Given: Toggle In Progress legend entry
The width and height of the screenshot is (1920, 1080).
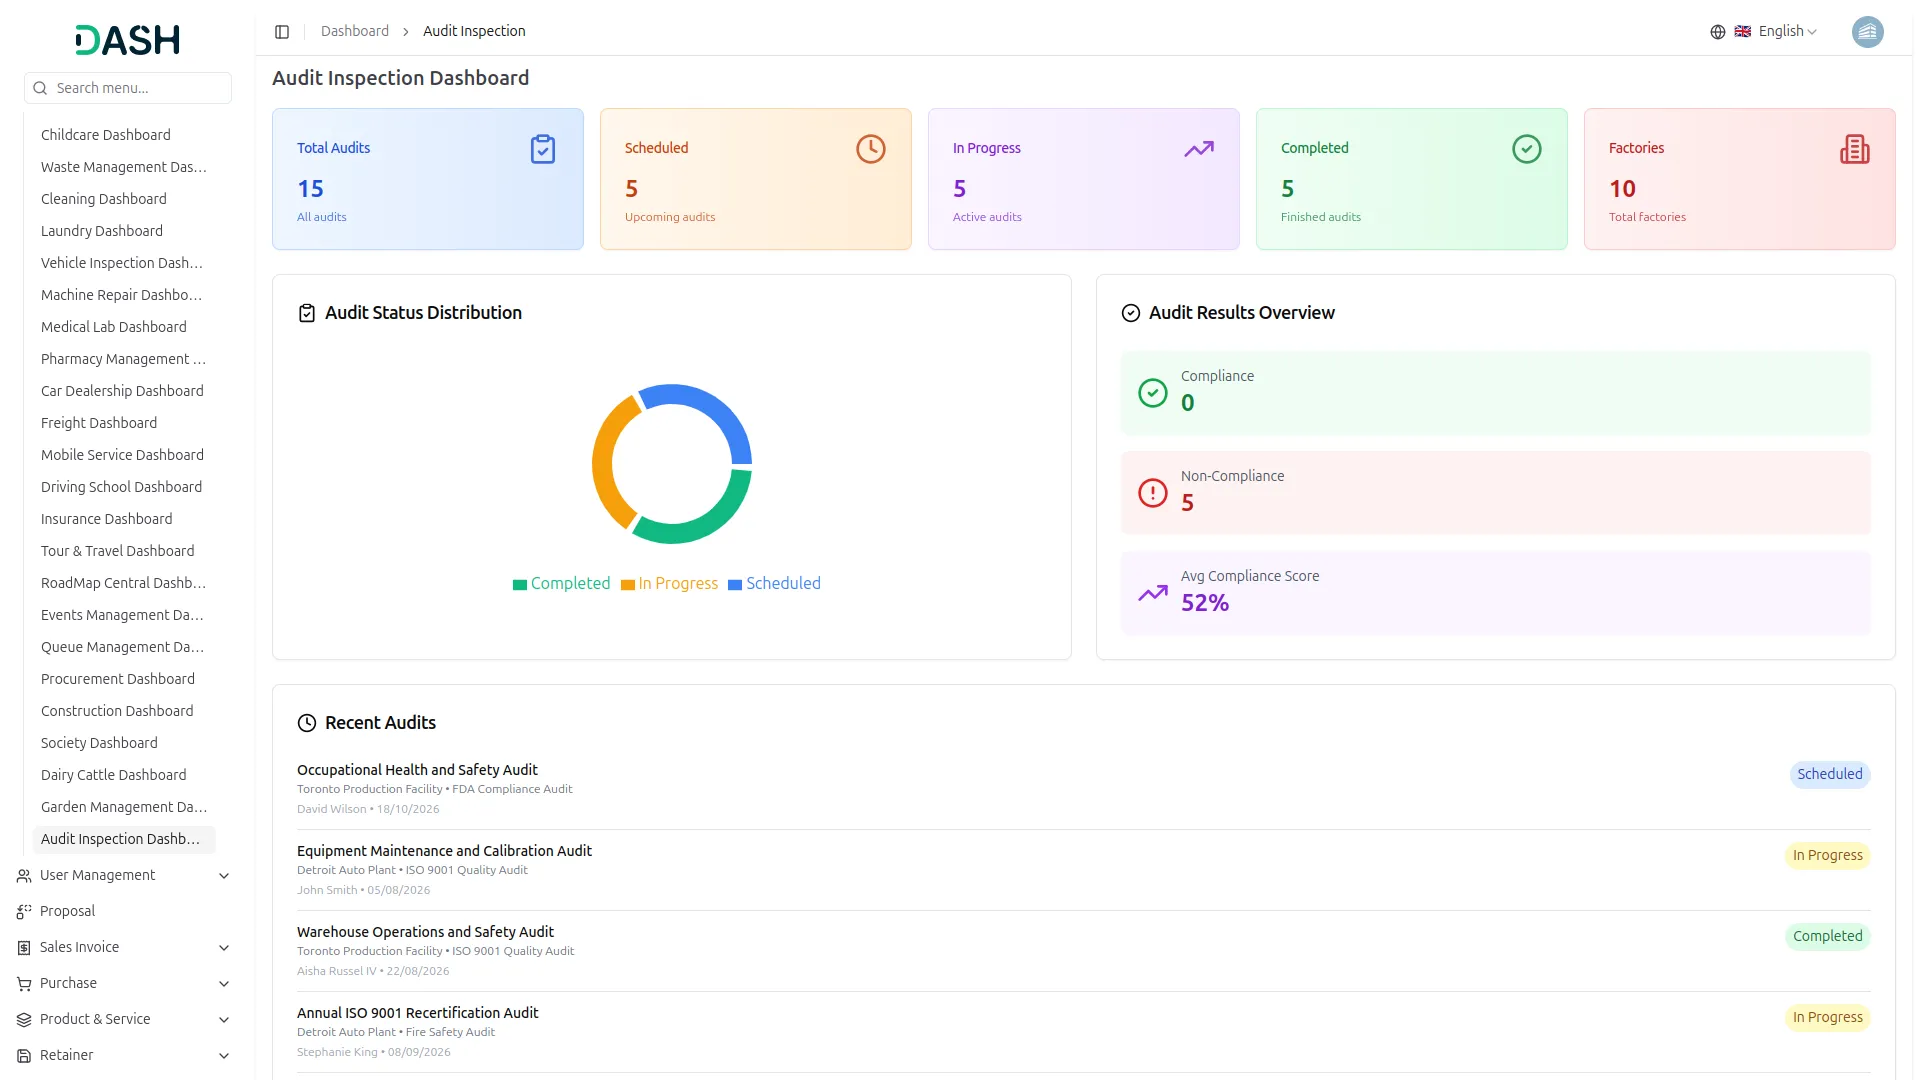Looking at the screenshot, I should coord(669,584).
